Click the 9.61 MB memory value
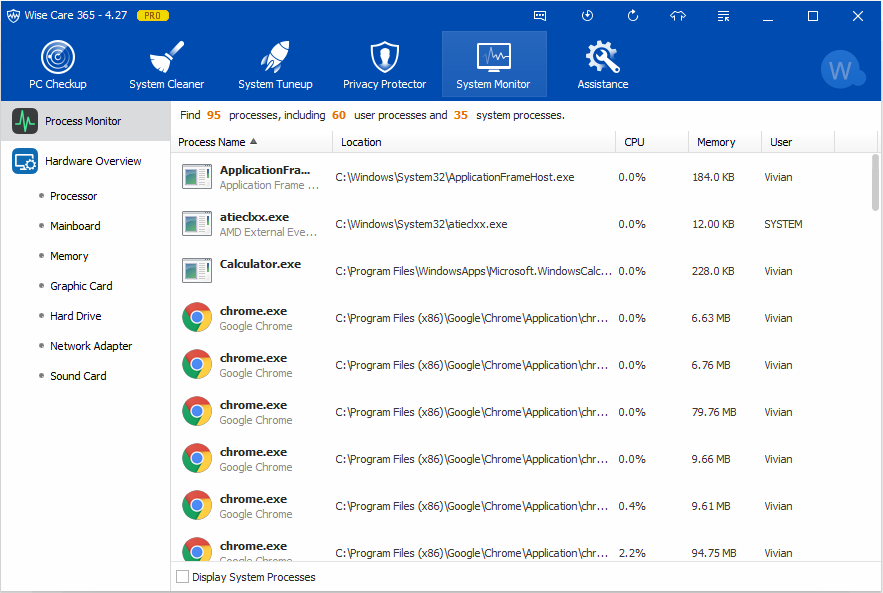Image resolution: width=883 pixels, height=593 pixels. click(x=711, y=506)
